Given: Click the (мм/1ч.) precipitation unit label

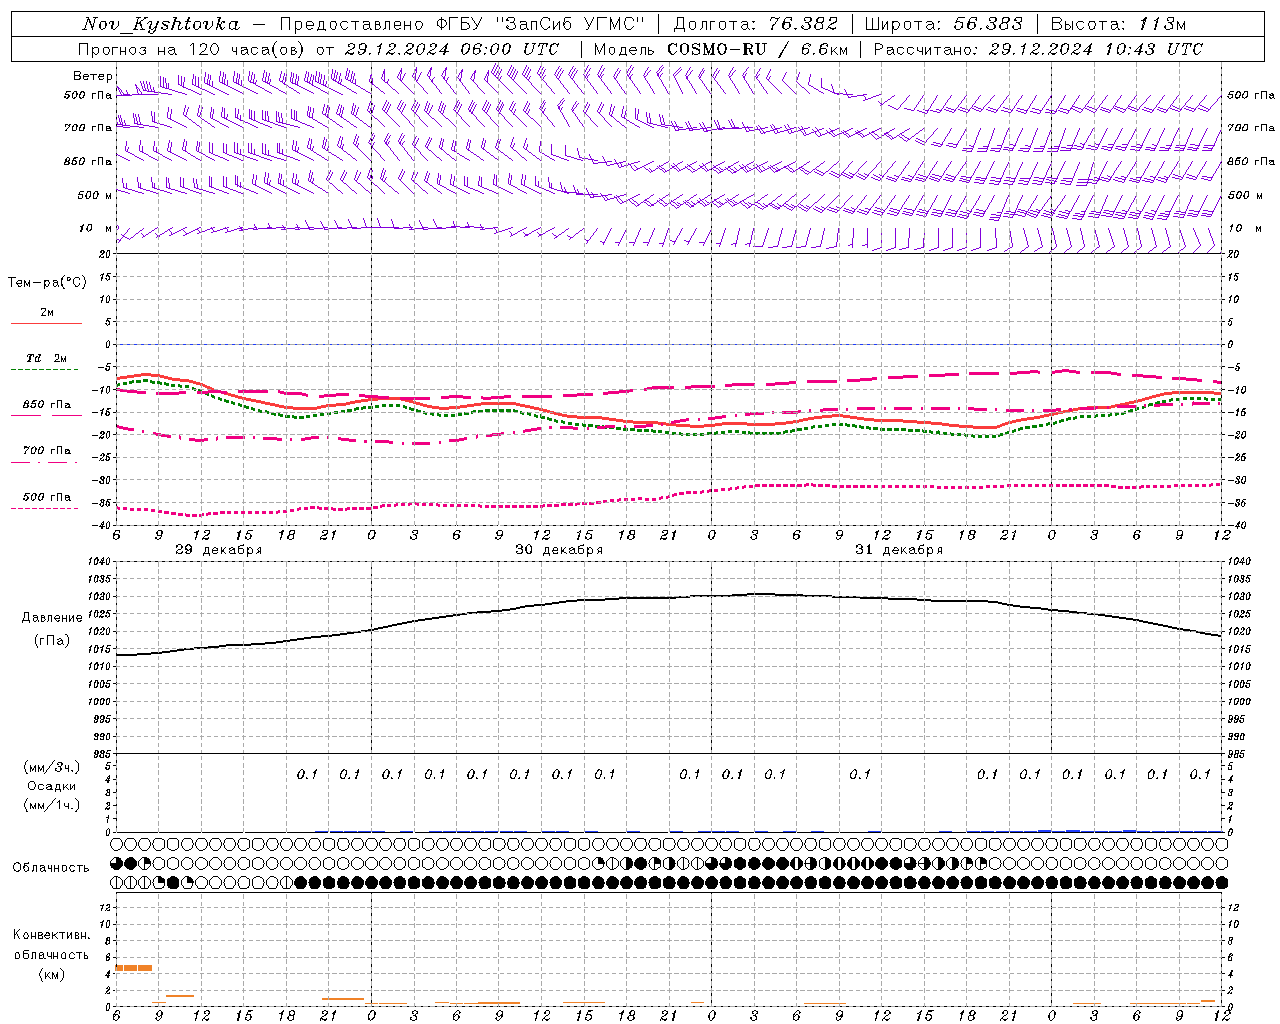Looking at the screenshot, I should click(52, 805).
